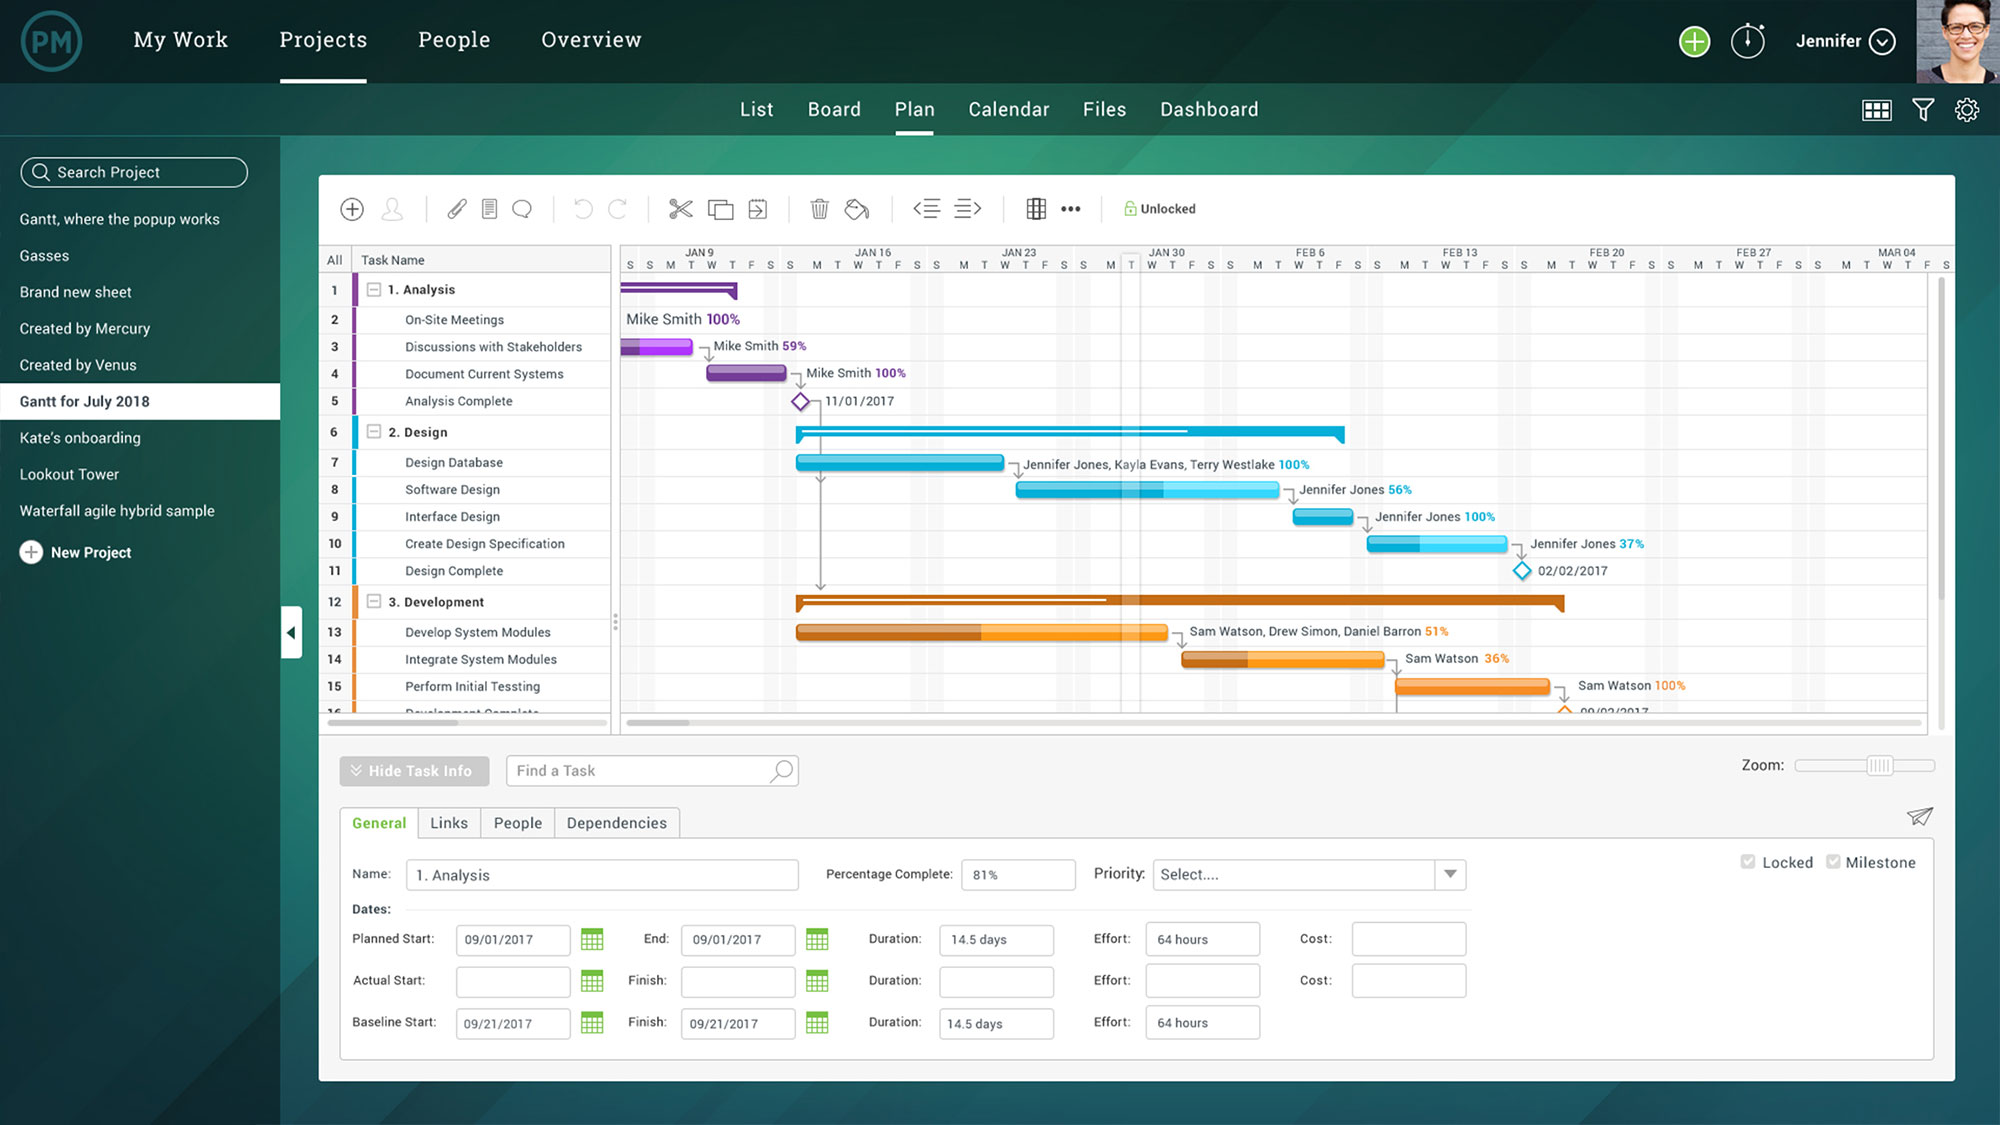Click the Tag/label icon in toolbar

(856, 209)
